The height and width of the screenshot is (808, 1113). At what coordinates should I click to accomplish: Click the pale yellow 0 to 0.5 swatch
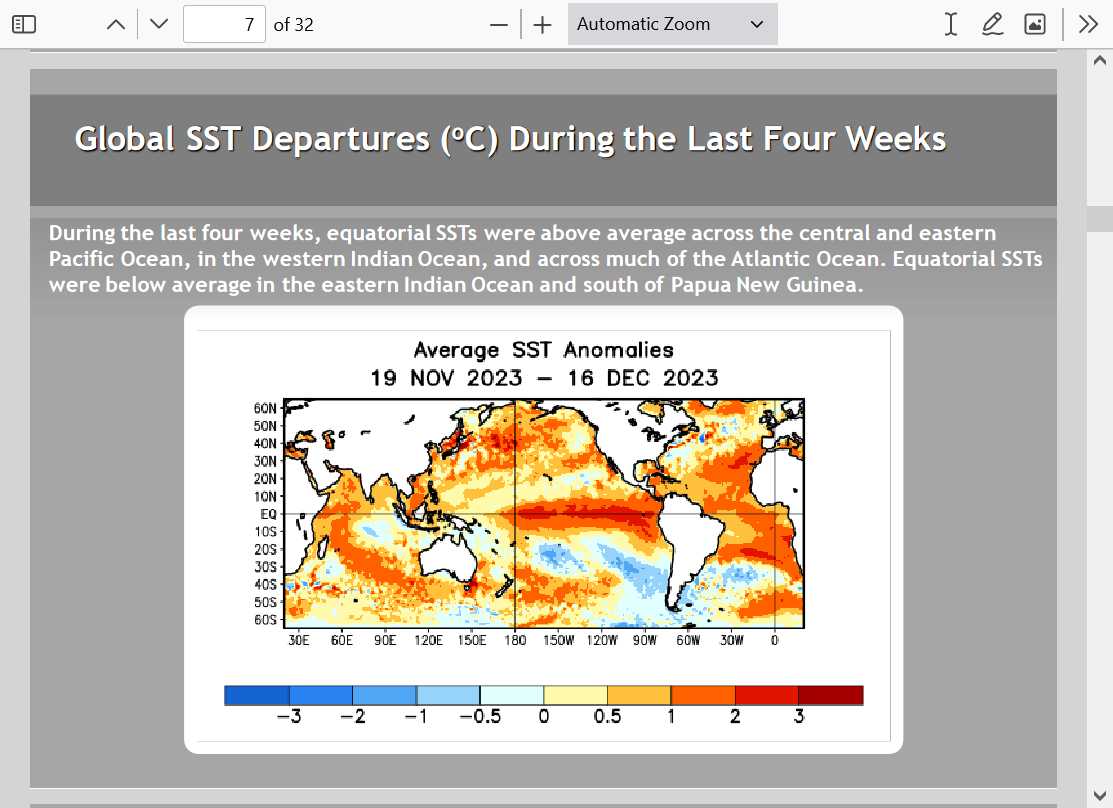point(576,695)
